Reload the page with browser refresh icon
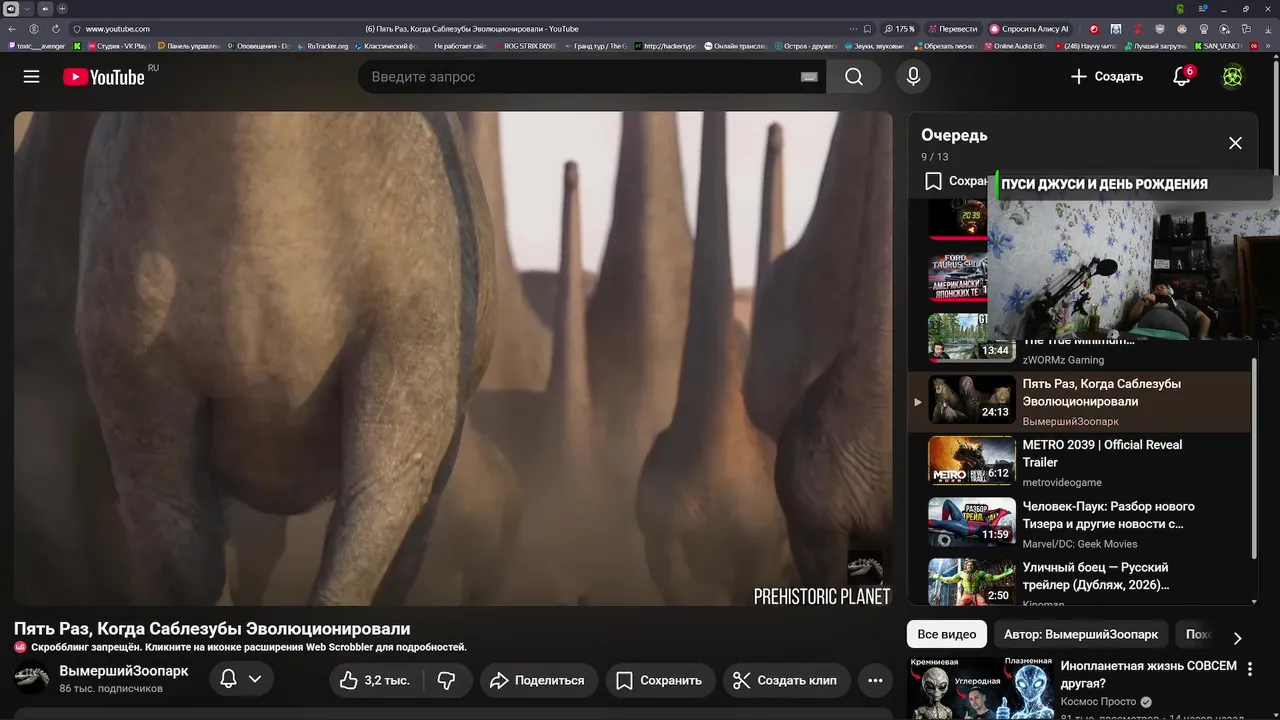Viewport: 1280px width, 720px height. point(55,29)
